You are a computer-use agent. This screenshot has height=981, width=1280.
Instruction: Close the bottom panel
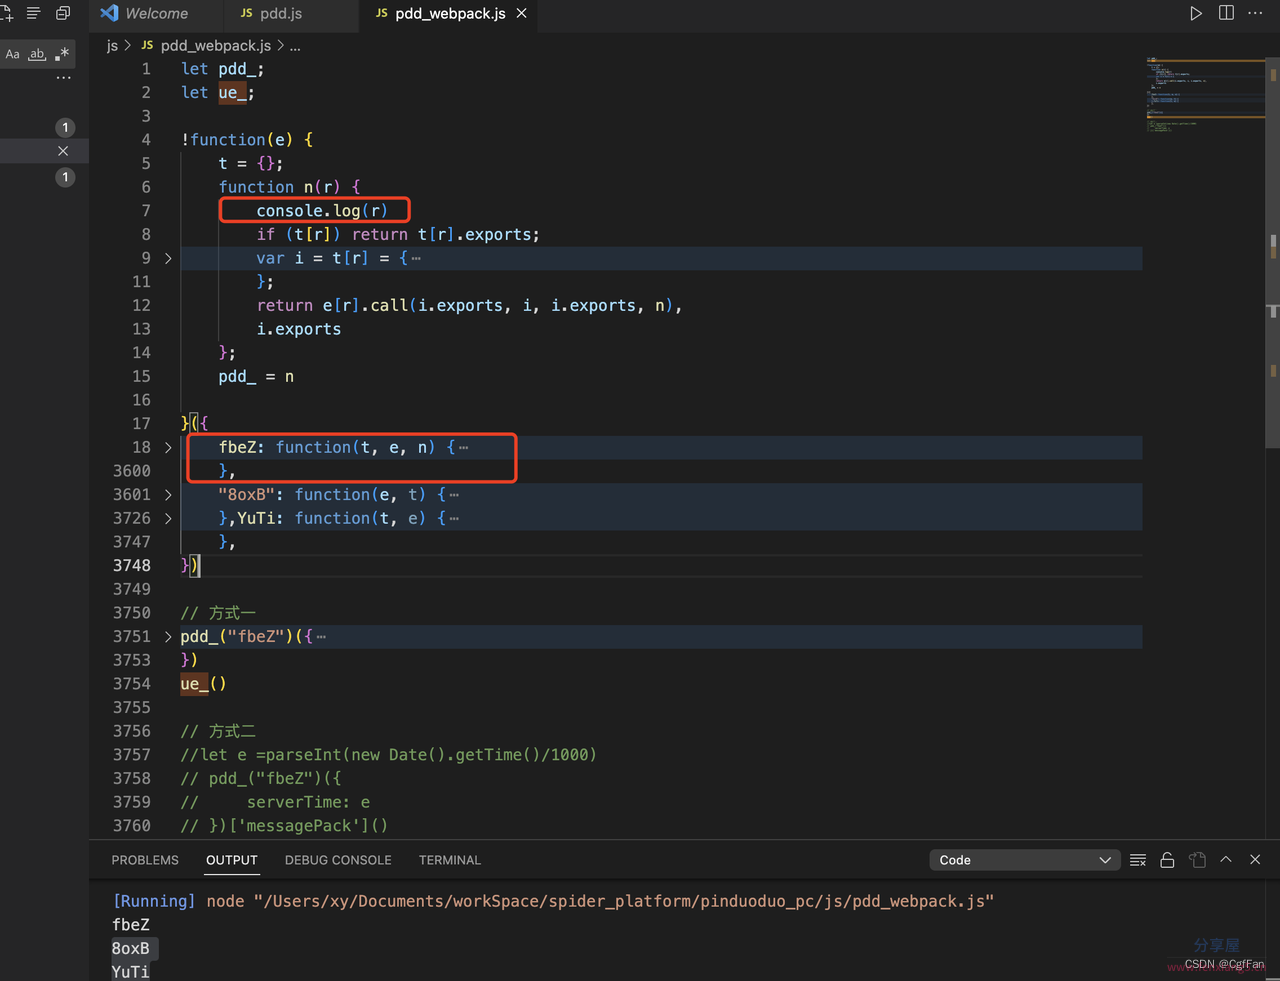(x=1255, y=860)
